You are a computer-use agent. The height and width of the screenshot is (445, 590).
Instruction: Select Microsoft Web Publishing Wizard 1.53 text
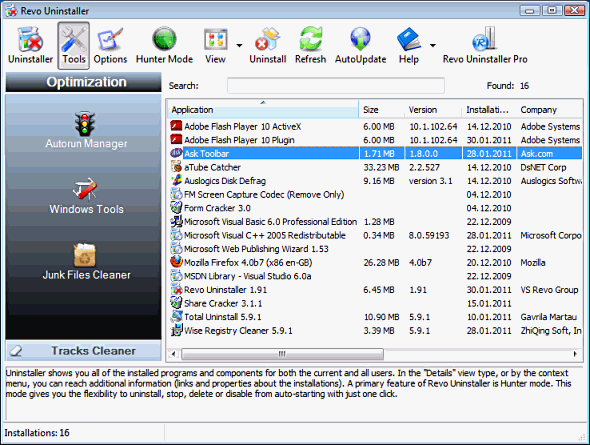pyautogui.click(x=256, y=249)
